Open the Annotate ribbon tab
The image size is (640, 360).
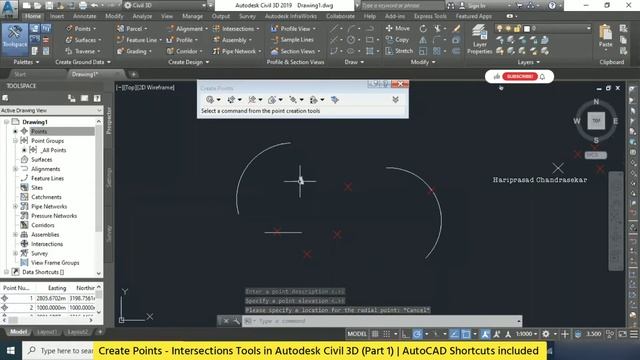(x=84, y=16)
